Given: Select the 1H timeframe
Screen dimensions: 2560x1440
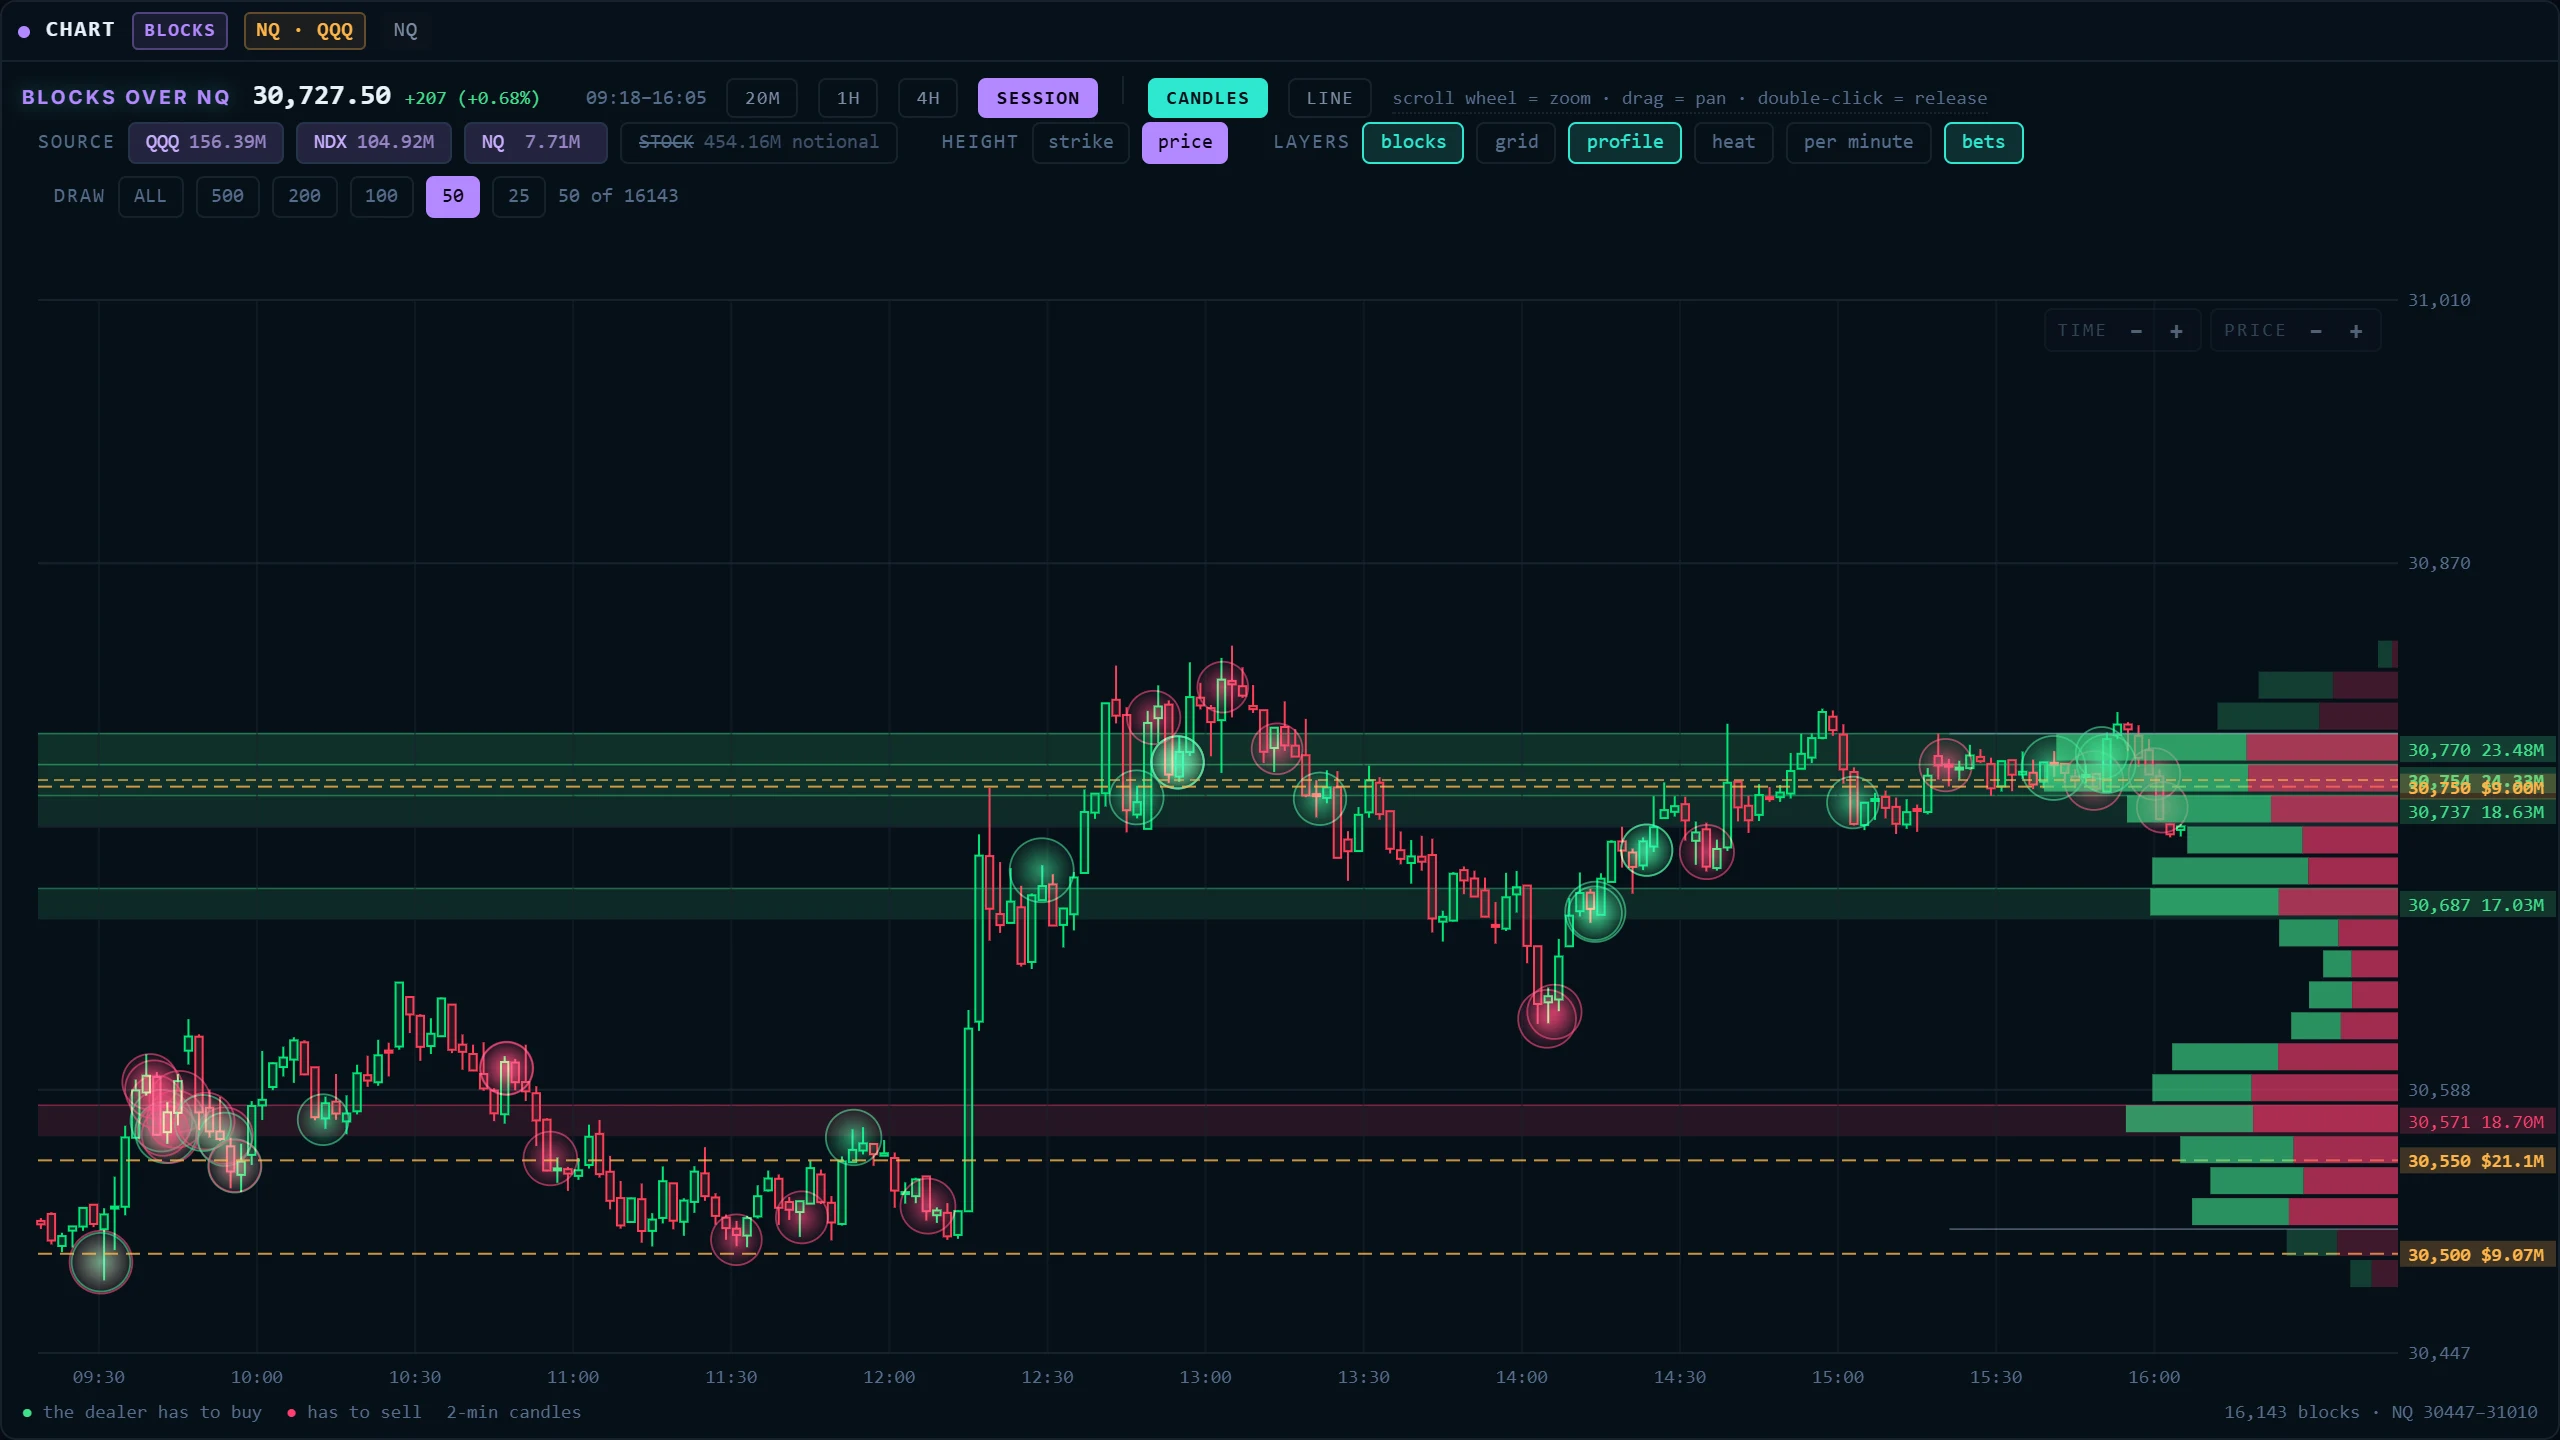Looking at the screenshot, I should (848, 98).
